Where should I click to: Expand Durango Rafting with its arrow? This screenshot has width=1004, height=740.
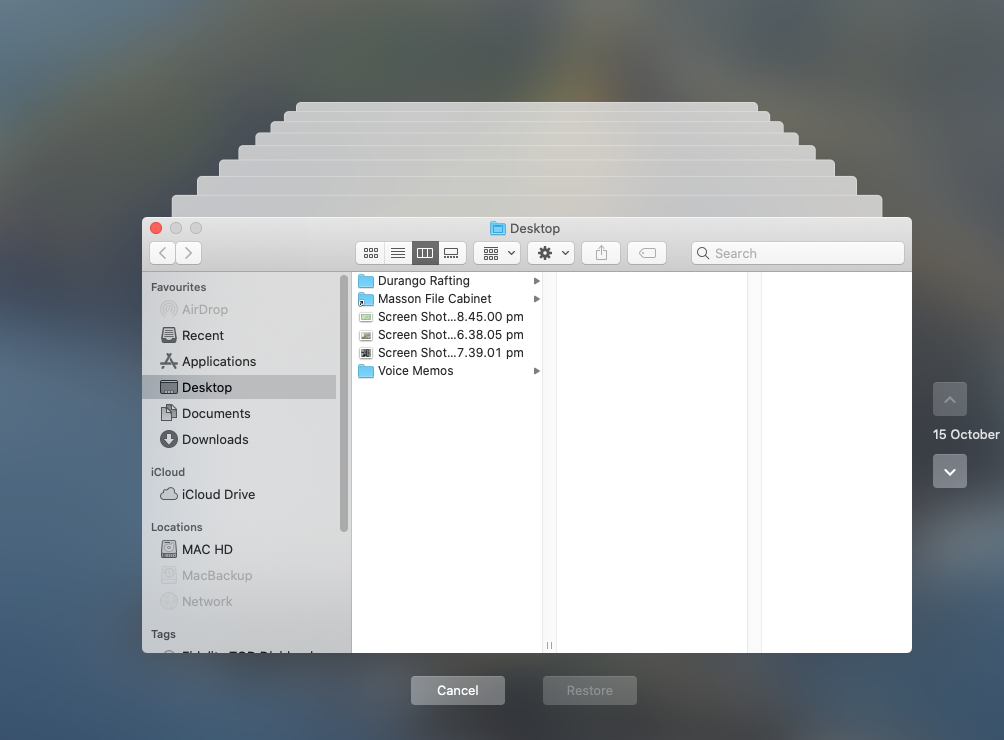pyautogui.click(x=537, y=281)
